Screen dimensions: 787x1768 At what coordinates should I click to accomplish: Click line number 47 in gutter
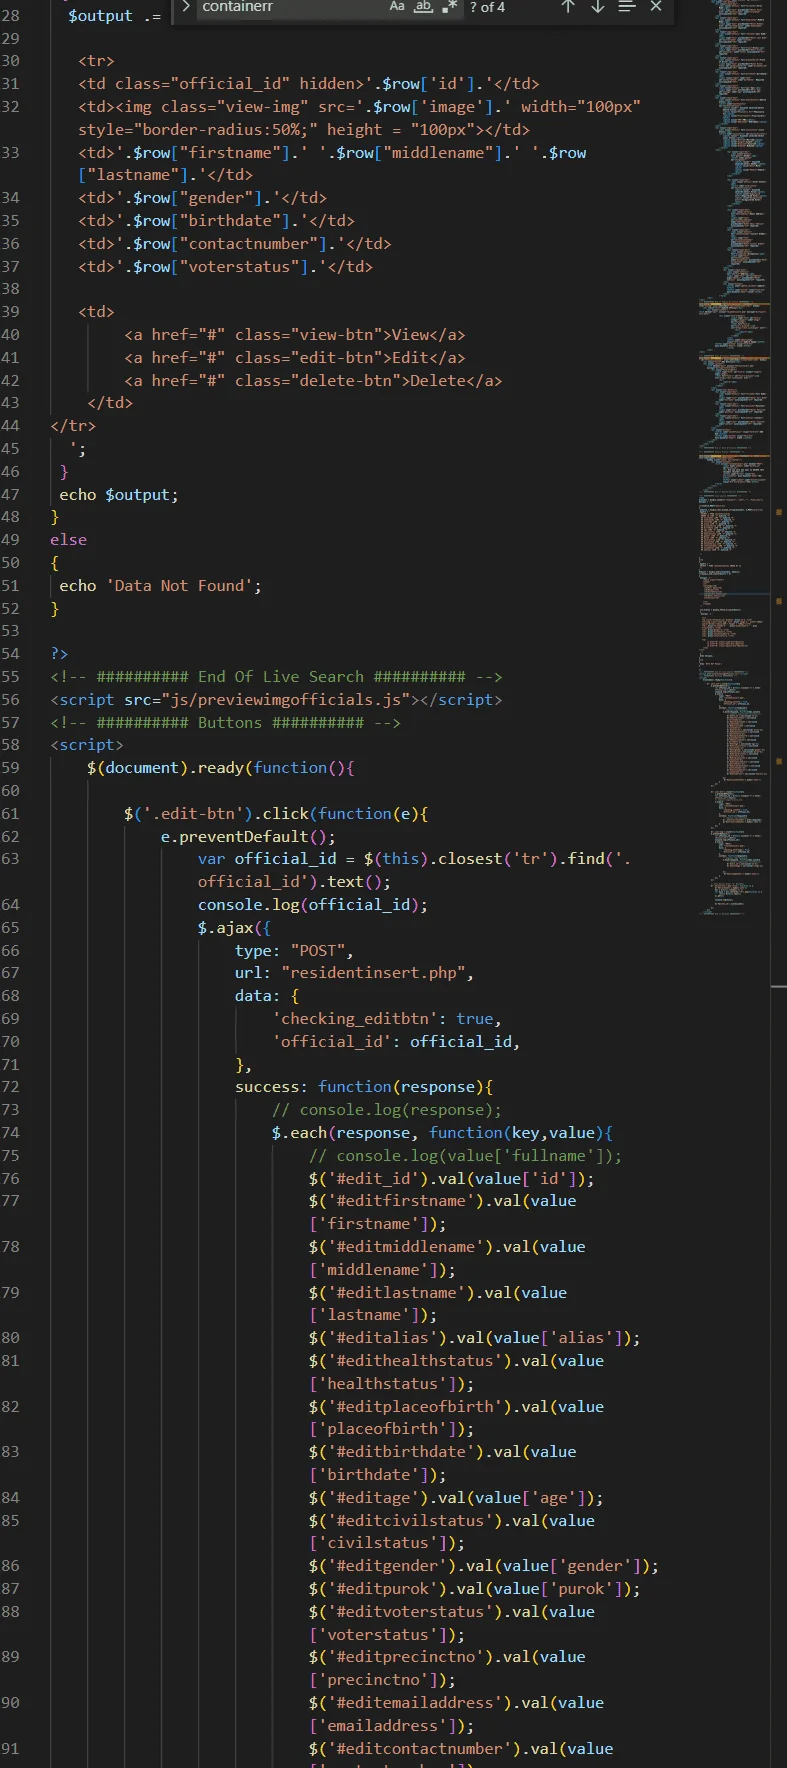[10, 494]
